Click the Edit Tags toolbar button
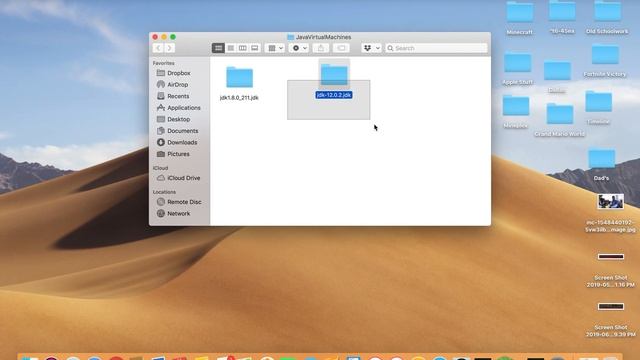Screen dimensions: 640x360 click(341, 48)
